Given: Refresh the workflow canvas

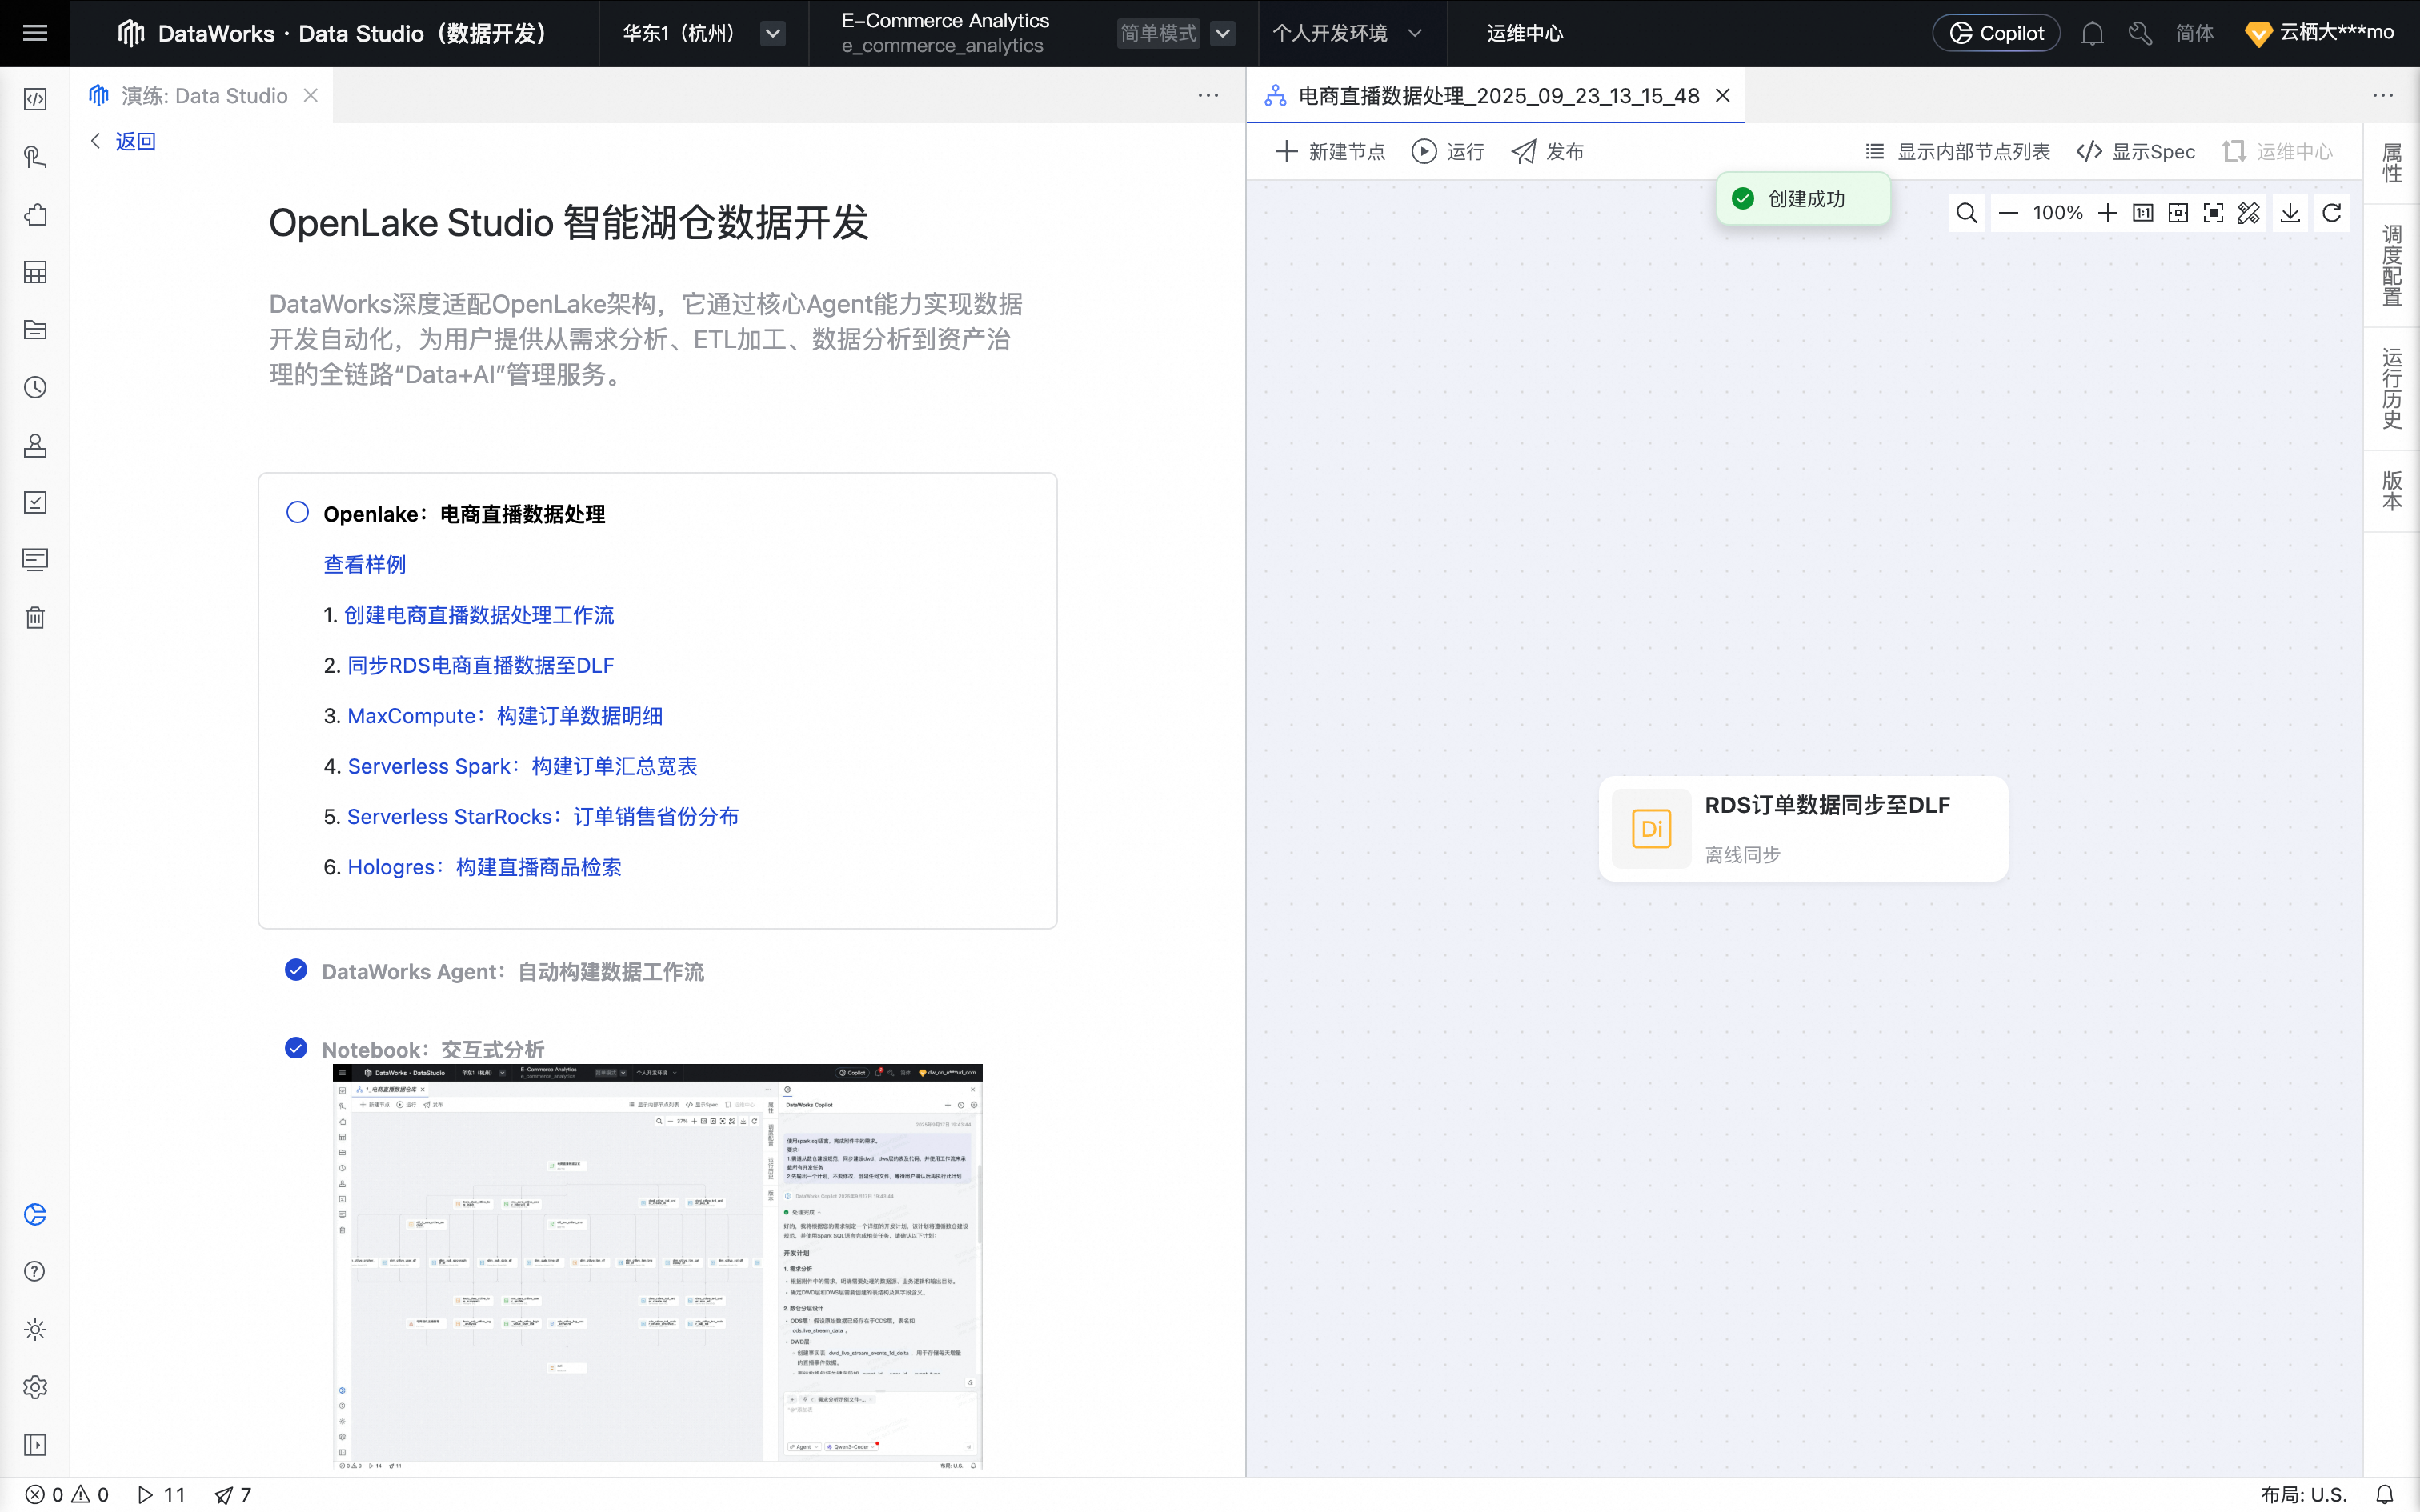Looking at the screenshot, I should (x=2331, y=213).
